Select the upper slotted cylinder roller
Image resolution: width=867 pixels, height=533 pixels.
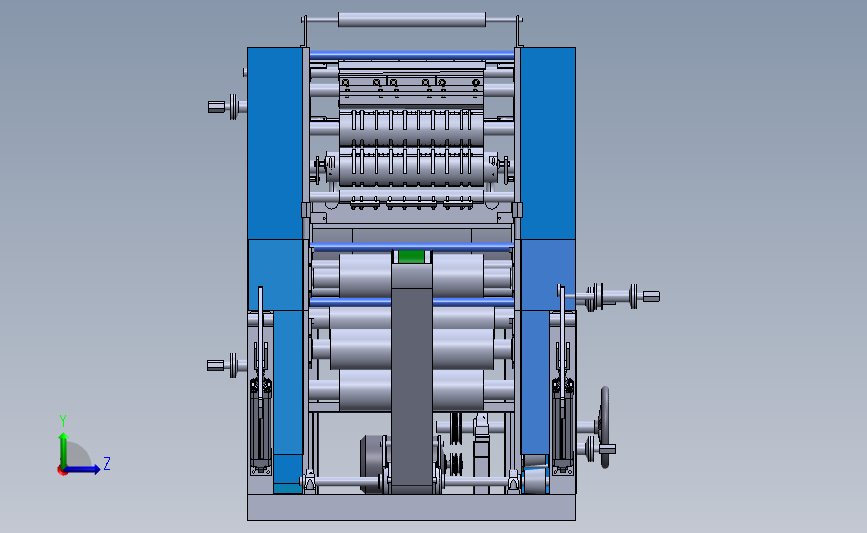[x=411, y=128]
